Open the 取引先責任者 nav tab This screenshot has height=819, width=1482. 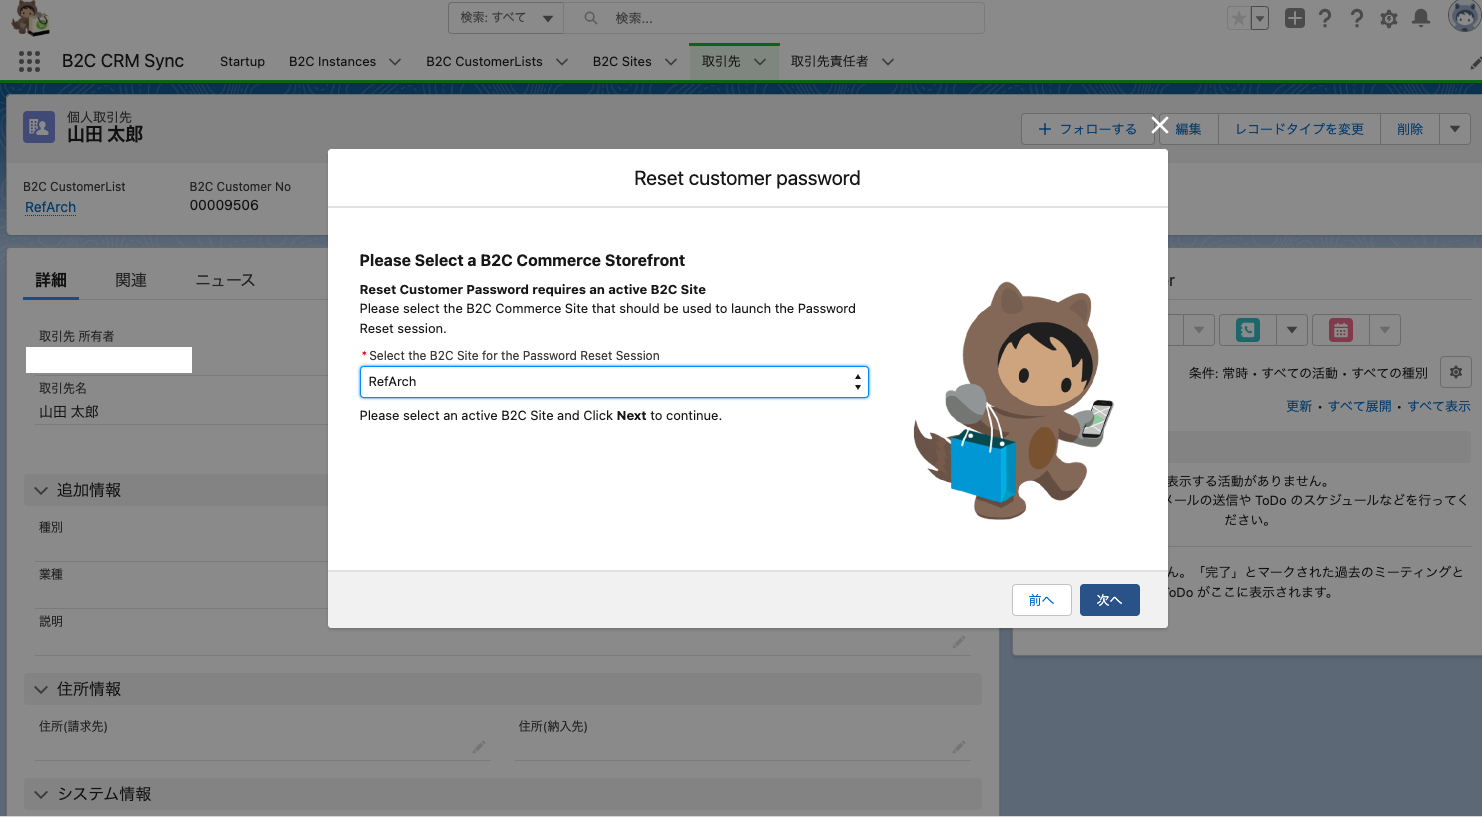point(829,62)
